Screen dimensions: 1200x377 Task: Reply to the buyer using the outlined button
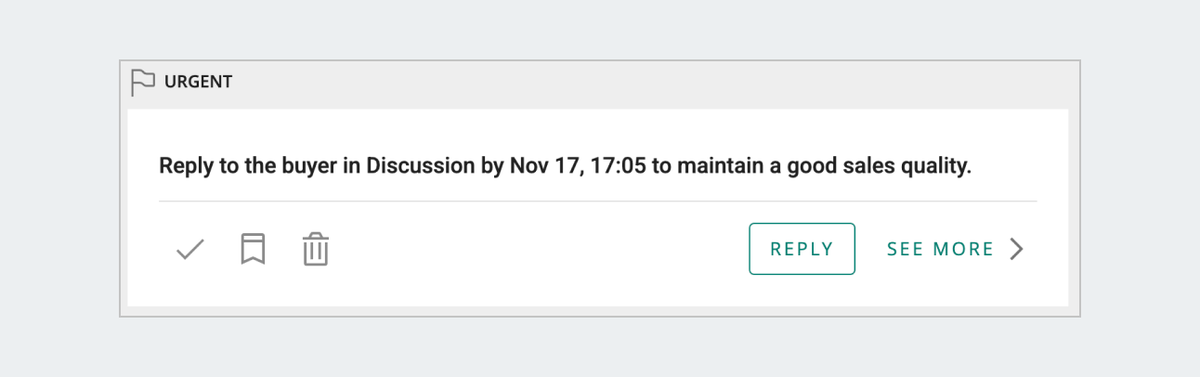pyautogui.click(x=802, y=249)
